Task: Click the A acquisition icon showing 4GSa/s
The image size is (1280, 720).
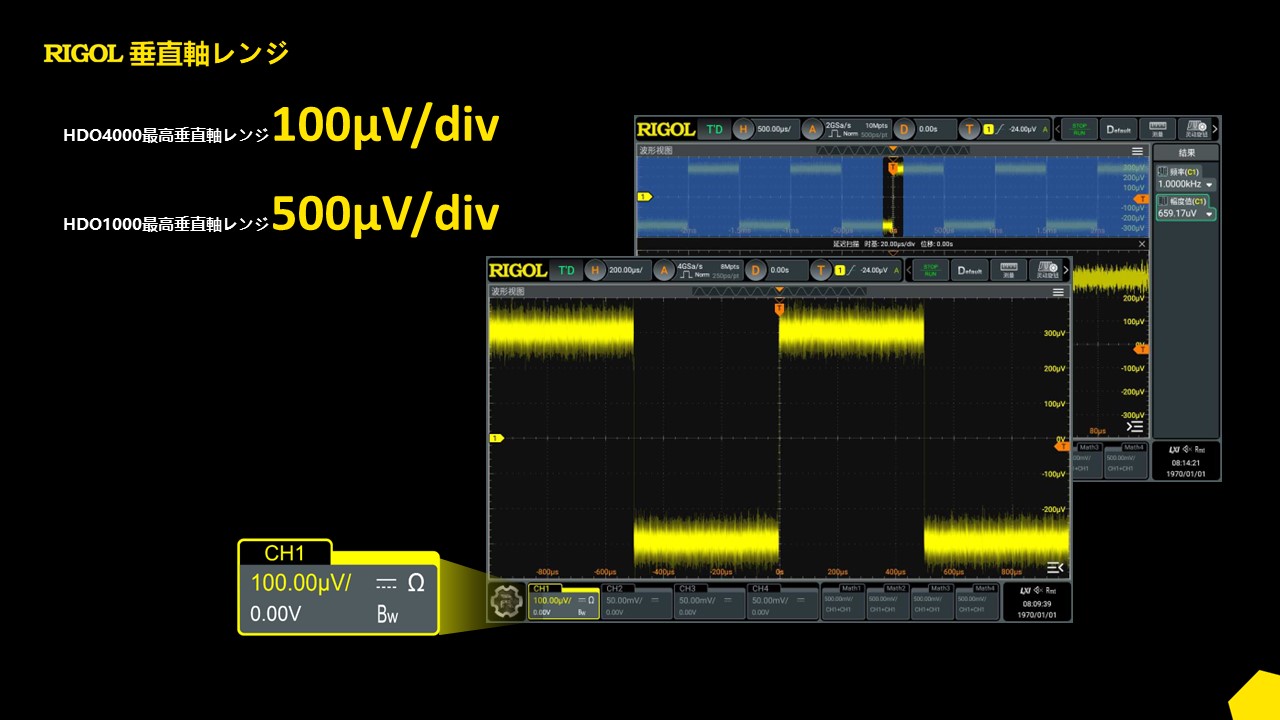Action: 665,270
